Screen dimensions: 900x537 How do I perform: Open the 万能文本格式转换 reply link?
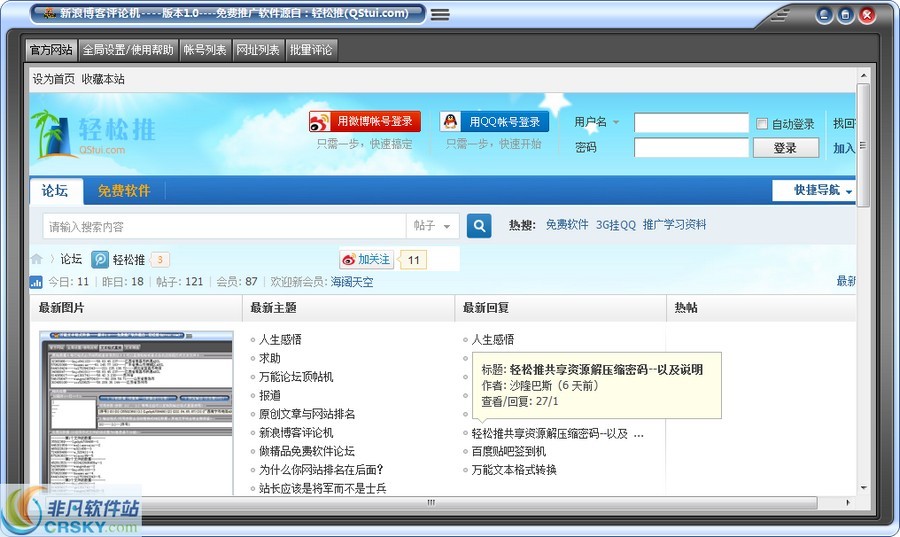coord(514,470)
